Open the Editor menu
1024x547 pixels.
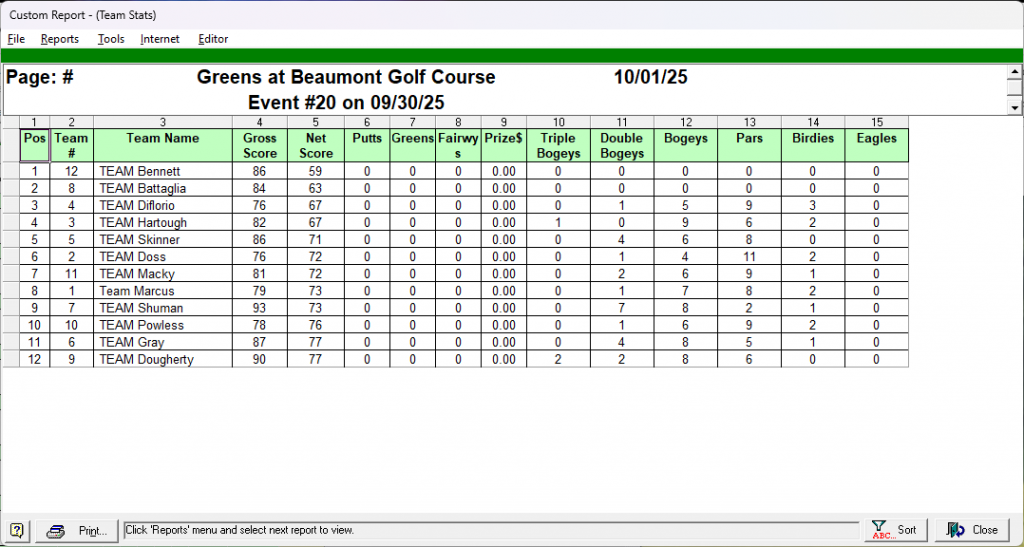[213, 39]
